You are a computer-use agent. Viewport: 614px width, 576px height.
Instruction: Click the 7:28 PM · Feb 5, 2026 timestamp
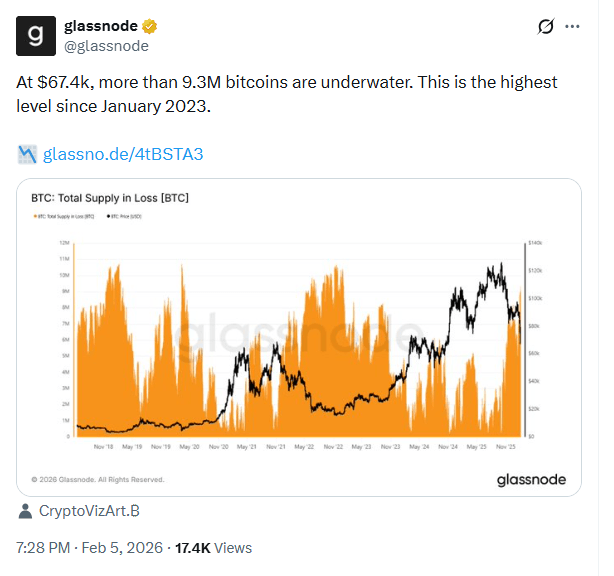tap(84, 548)
